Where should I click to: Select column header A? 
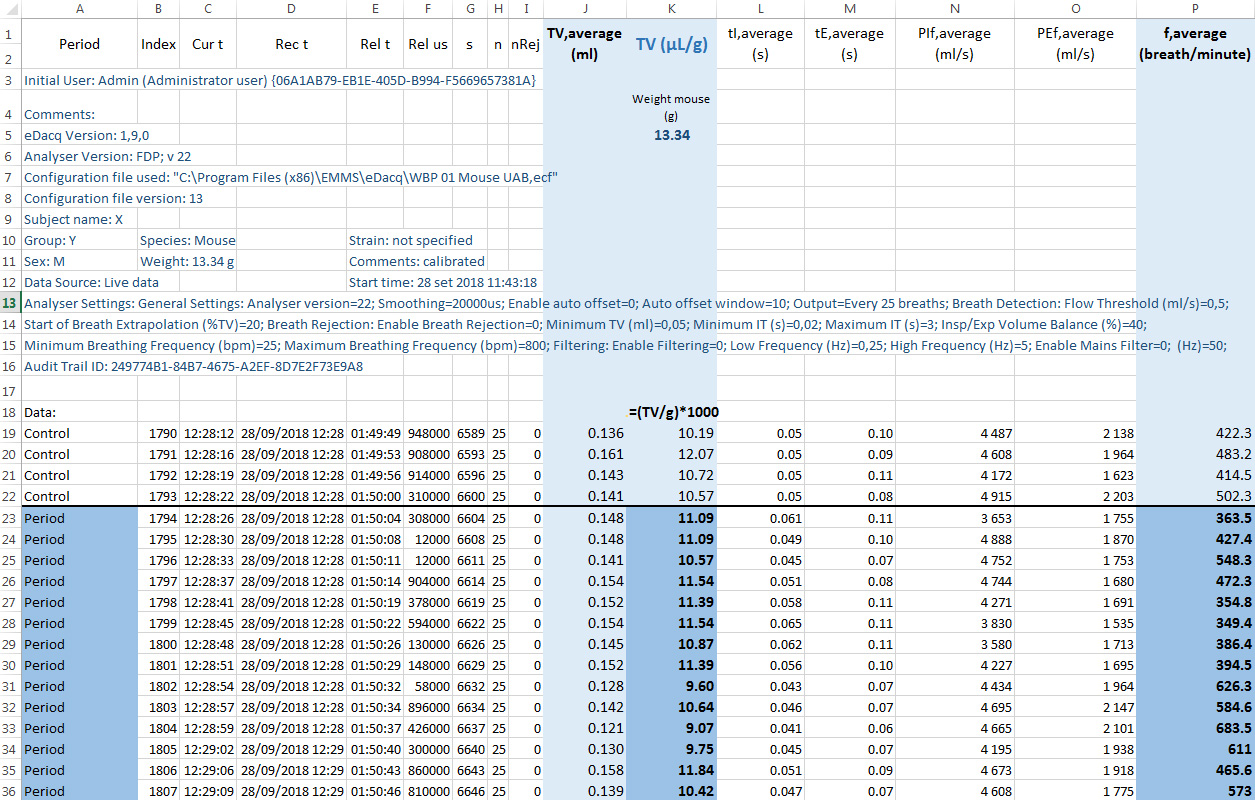[x=79, y=8]
